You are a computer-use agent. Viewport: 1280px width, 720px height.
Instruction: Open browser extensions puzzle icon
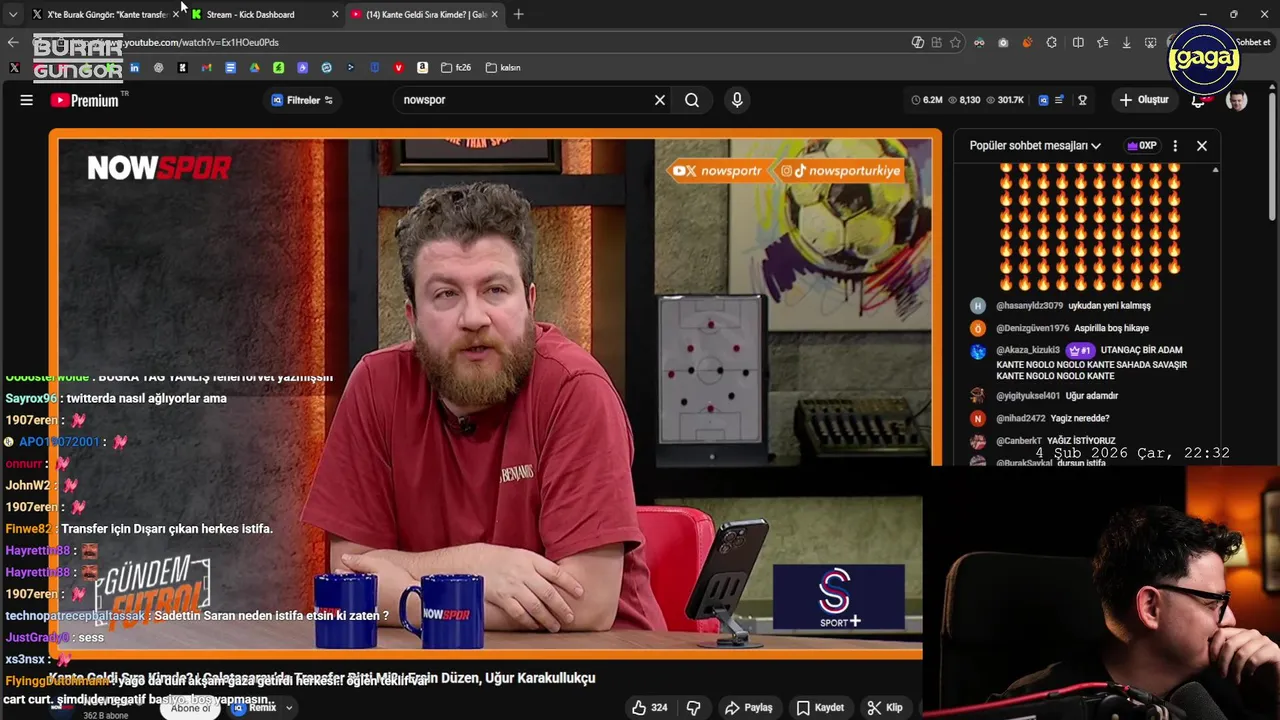pyautogui.click(x=1052, y=42)
